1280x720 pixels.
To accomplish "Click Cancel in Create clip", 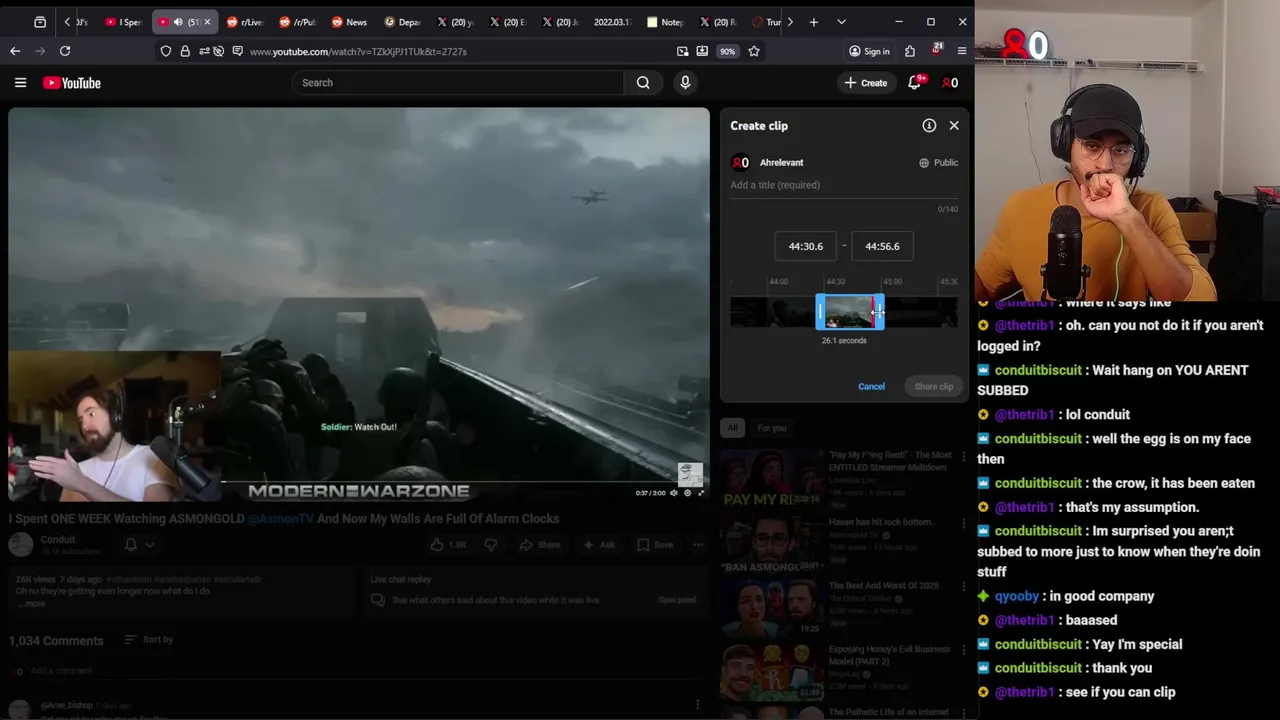I will pyautogui.click(x=871, y=387).
